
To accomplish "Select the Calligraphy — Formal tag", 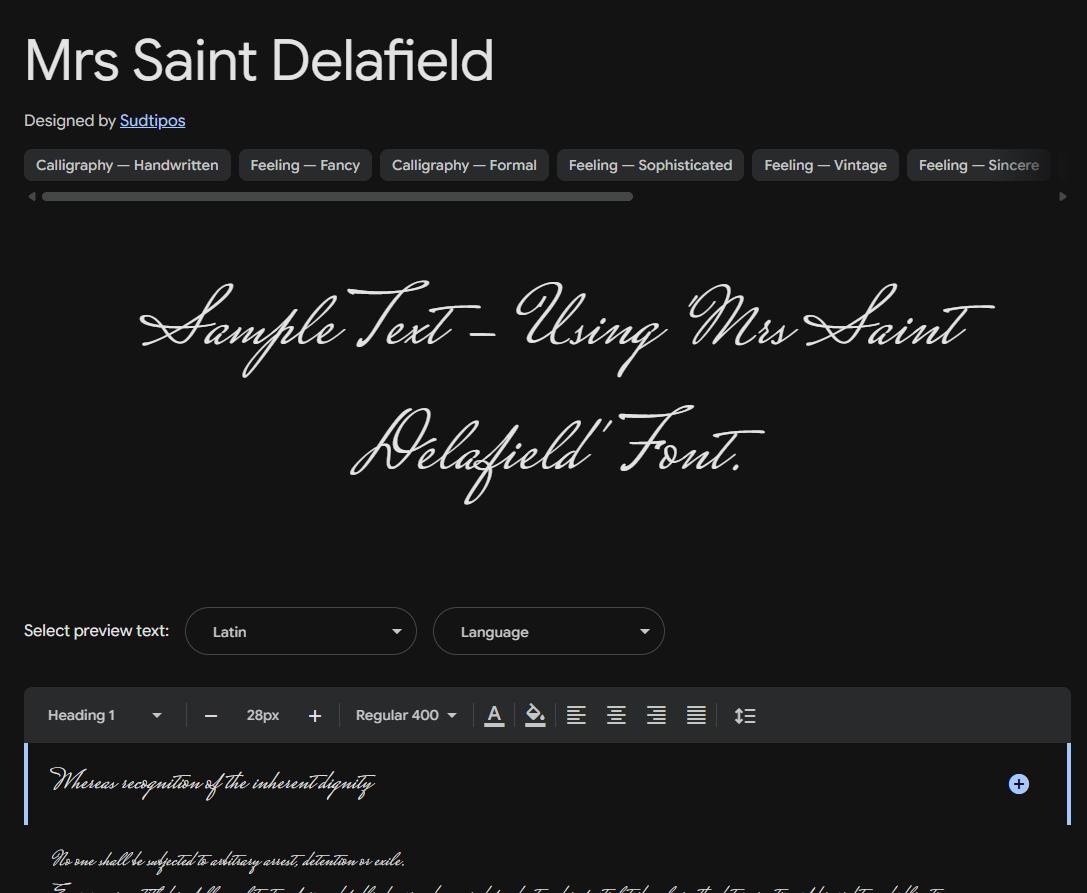I will pyautogui.click(x=464, y=165).
